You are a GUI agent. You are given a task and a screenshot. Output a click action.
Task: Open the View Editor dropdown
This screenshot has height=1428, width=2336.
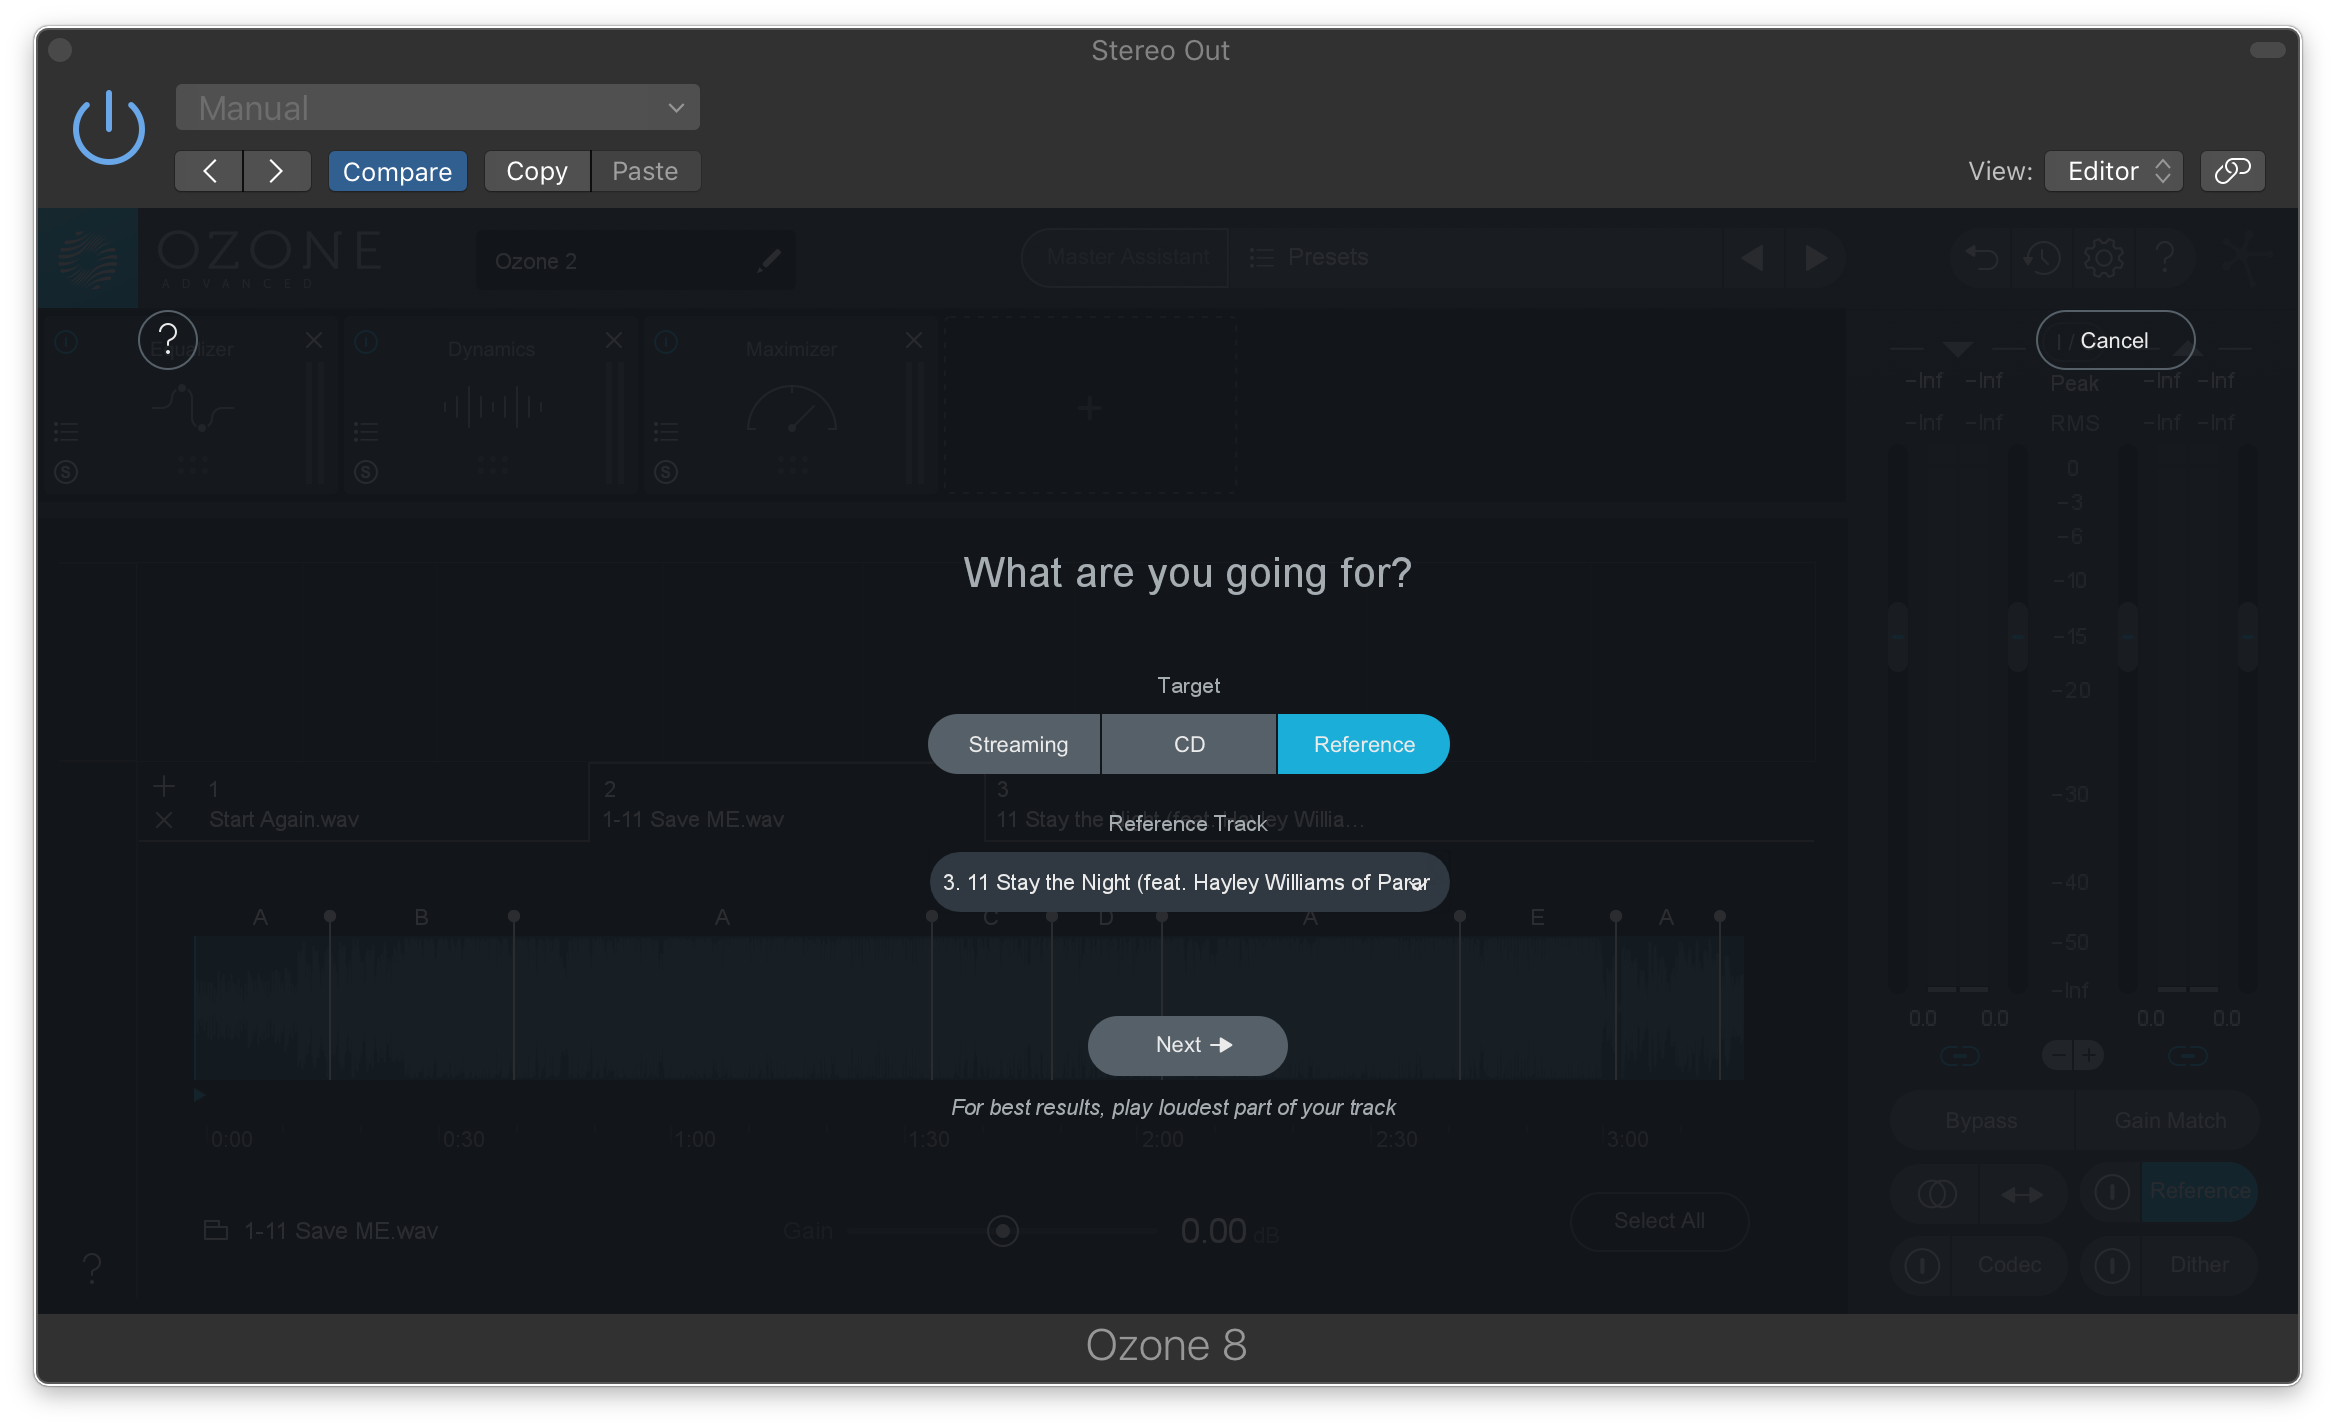coord(2117,168)
